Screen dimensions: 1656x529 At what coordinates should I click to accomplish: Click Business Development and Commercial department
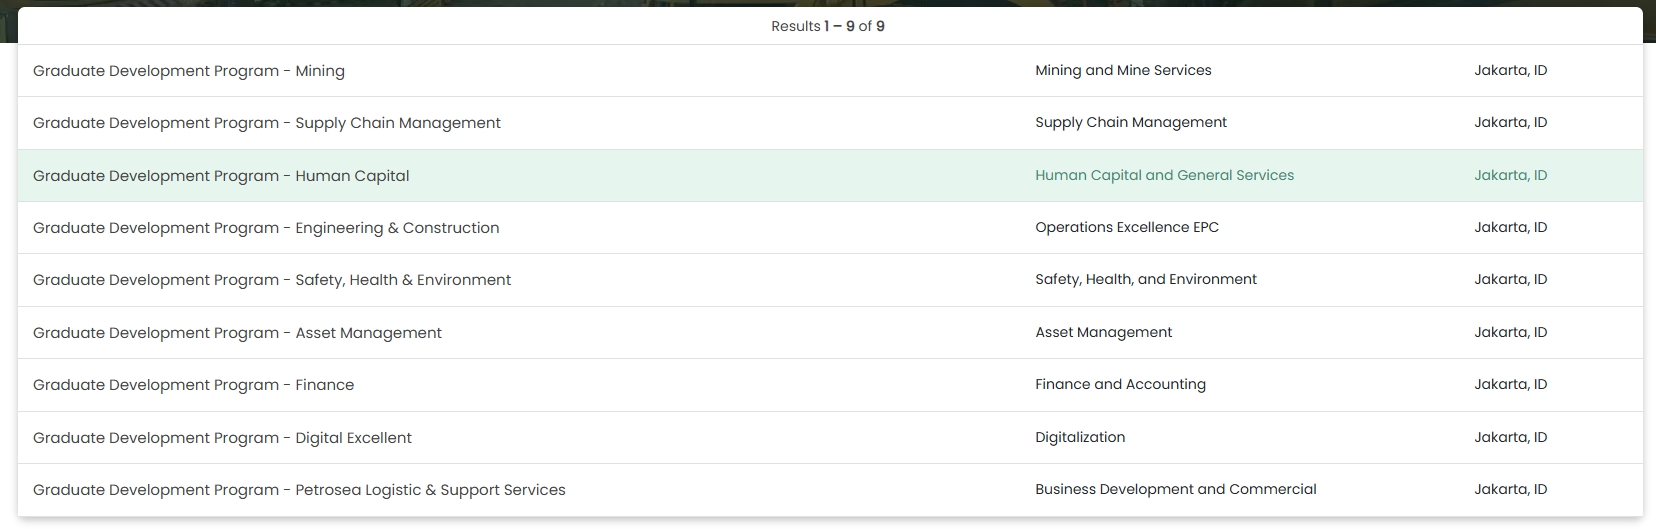(x=1175, y=489)
